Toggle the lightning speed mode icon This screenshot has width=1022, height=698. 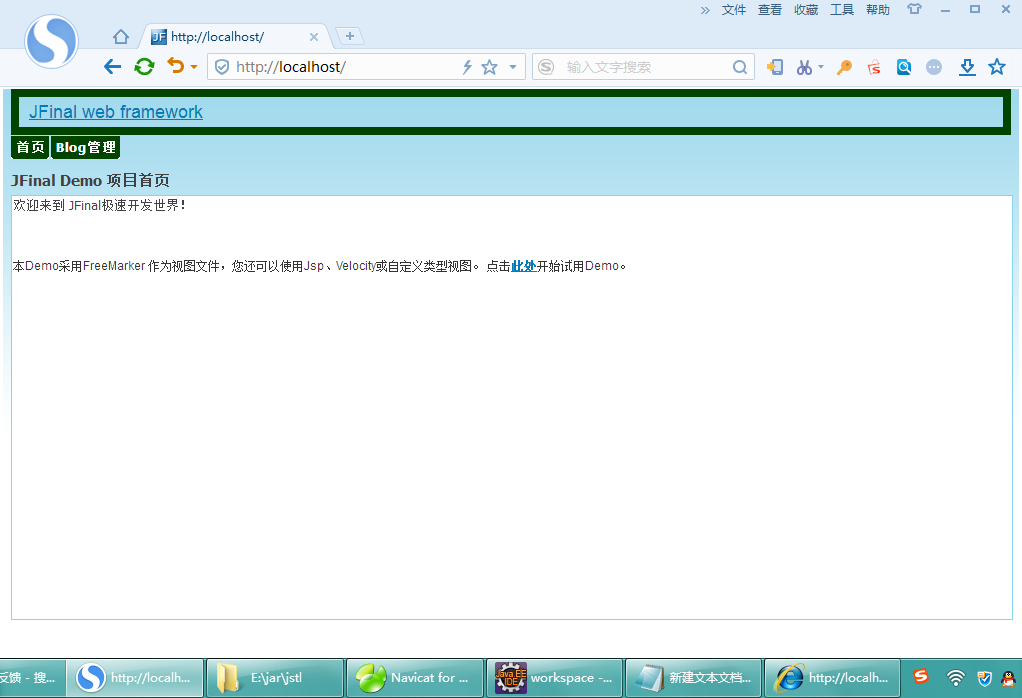[467, 67]
